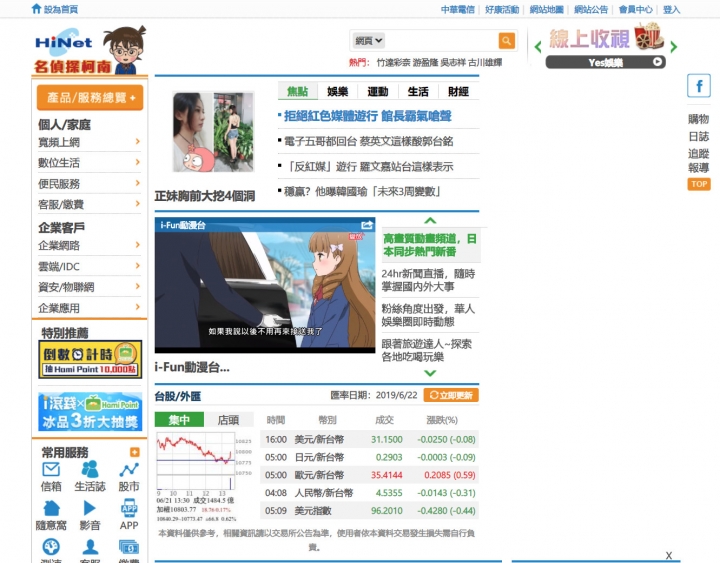
Task: Click the 登入 login link
Action: [671, 9]
